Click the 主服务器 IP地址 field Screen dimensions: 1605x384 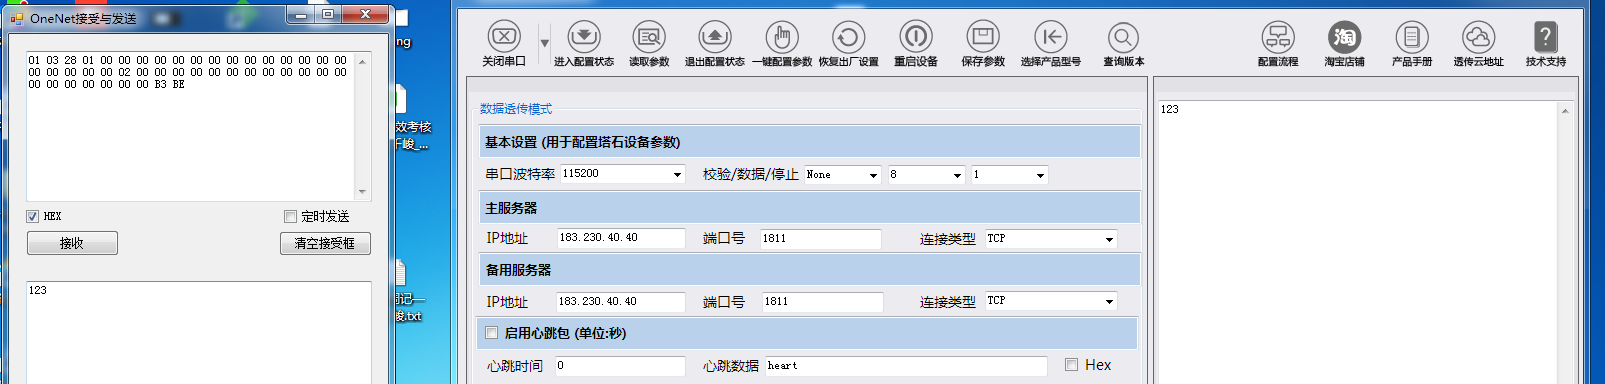(621, 238)
